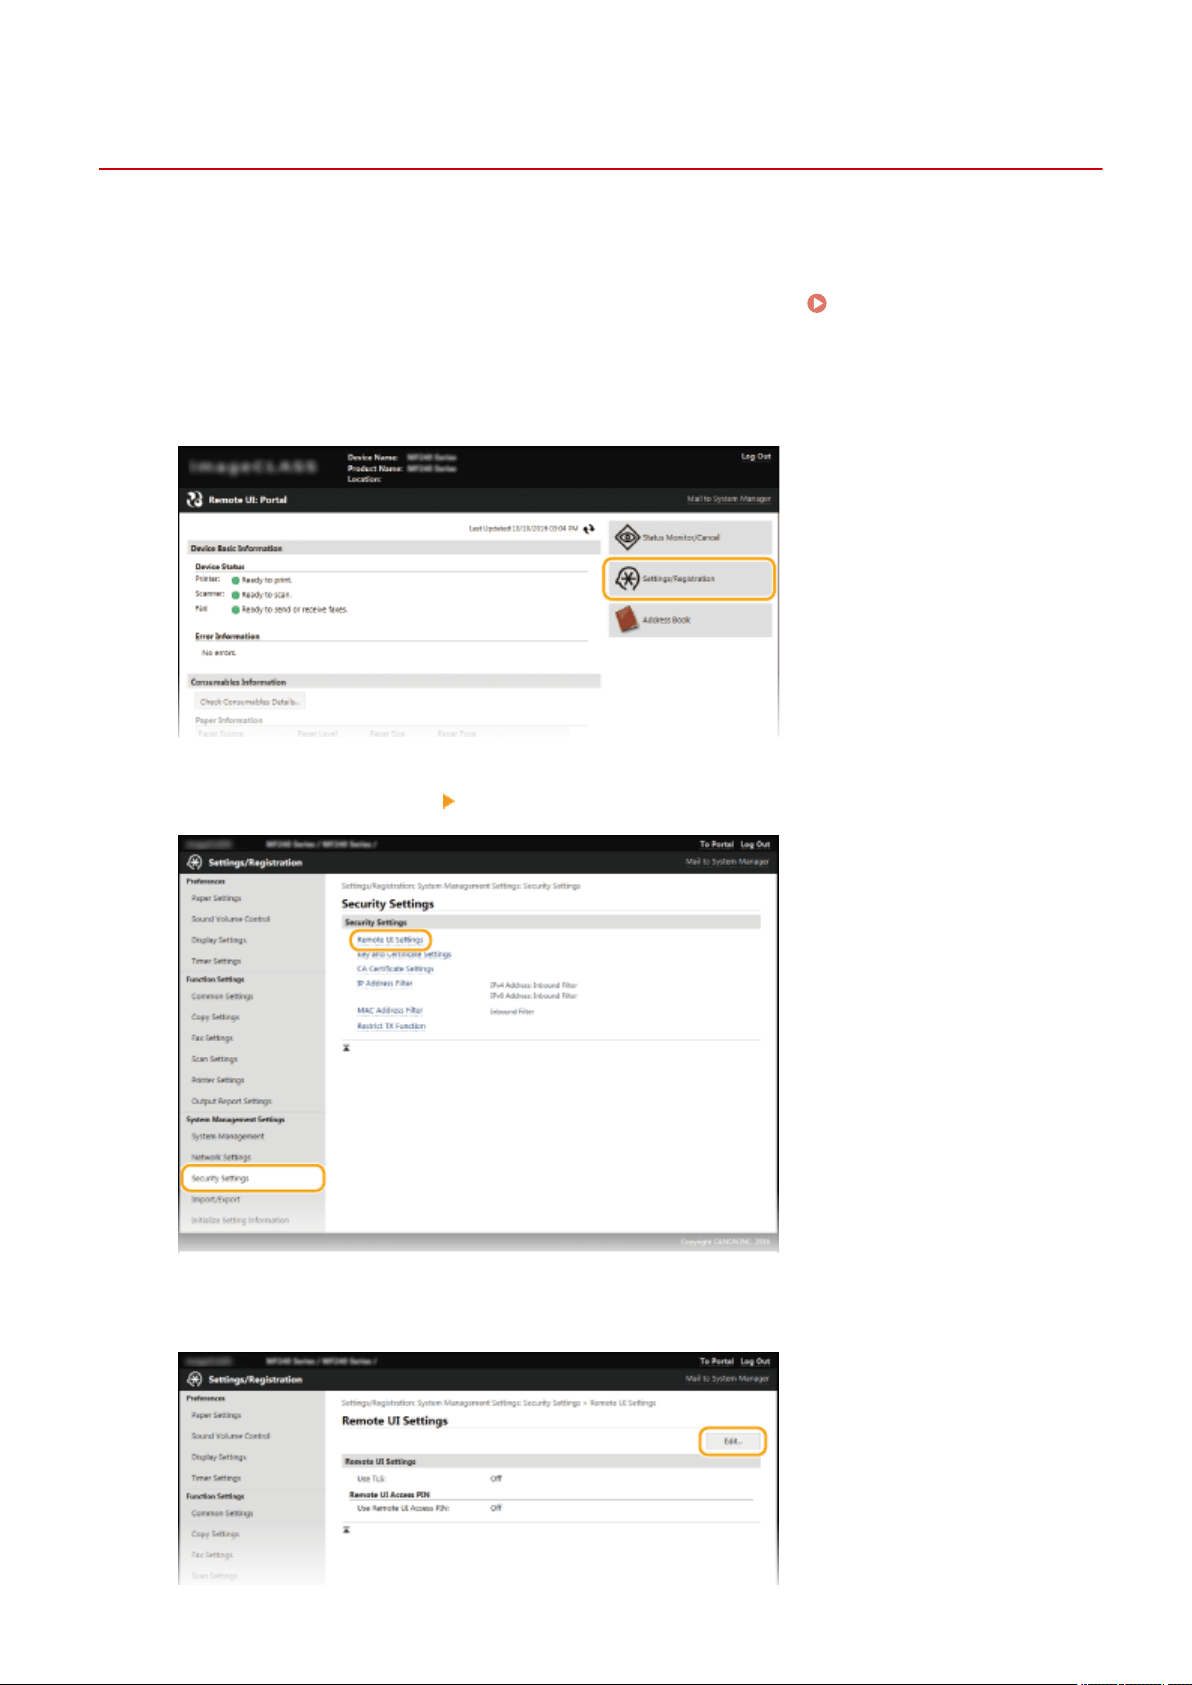
Task: Select Security Settings in the sidebar
Action: tap(220, 1178)
